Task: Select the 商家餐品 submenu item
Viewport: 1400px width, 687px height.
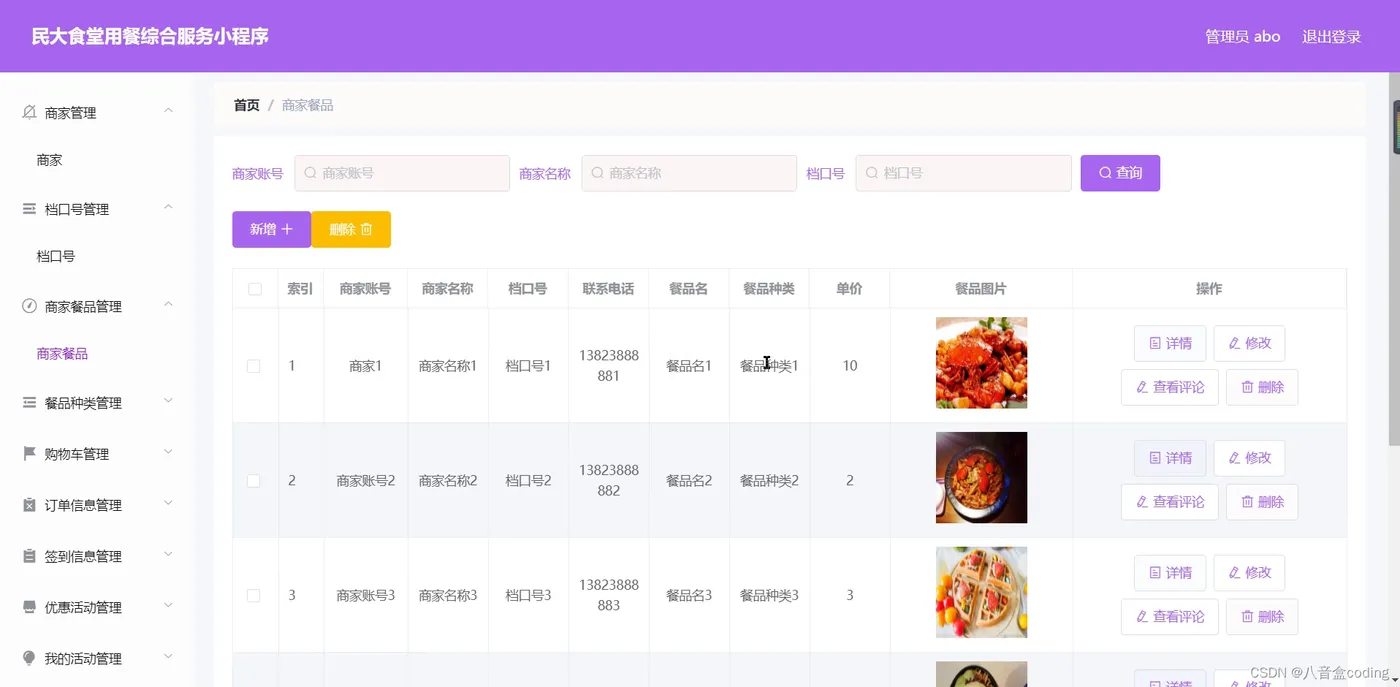Action: tap(62, 354)
